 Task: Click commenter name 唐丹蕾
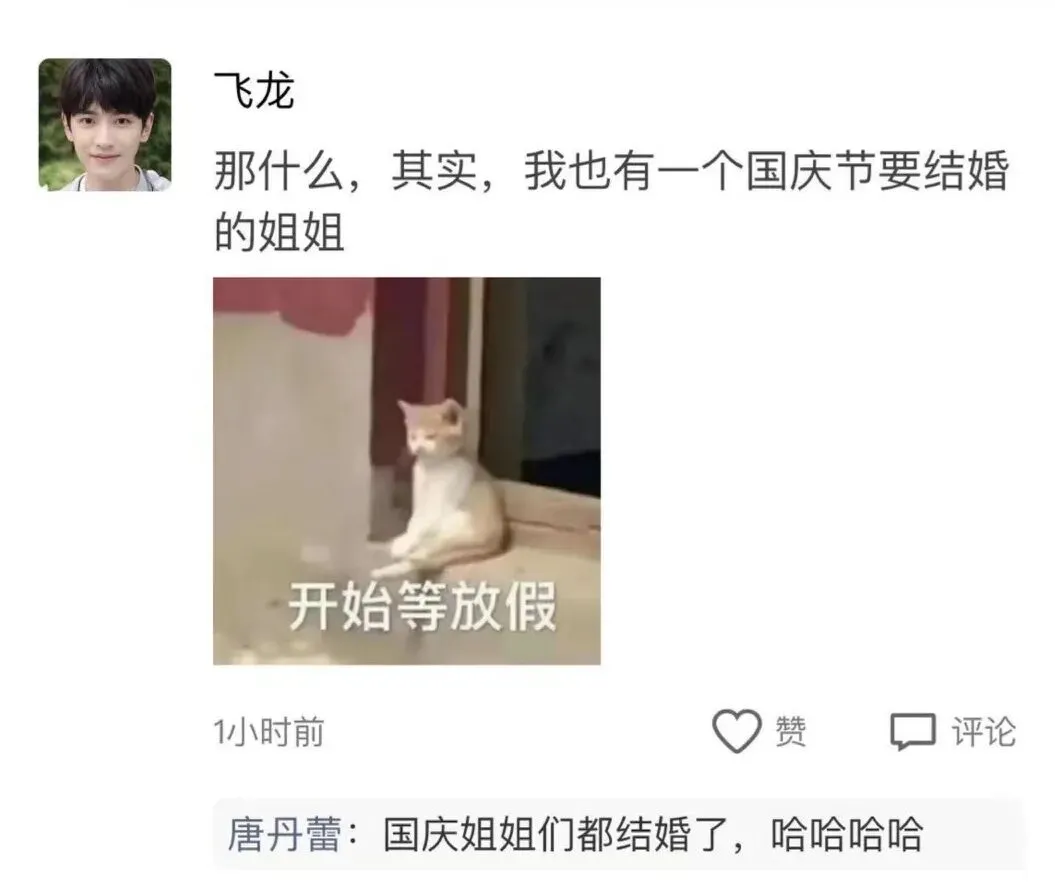coord(285,835)
